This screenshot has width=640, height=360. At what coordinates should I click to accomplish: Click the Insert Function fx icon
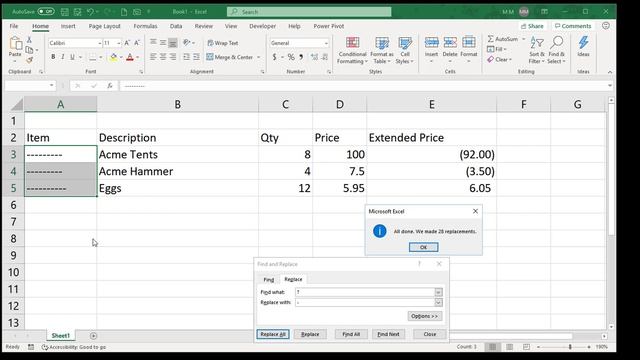[110, 86]
